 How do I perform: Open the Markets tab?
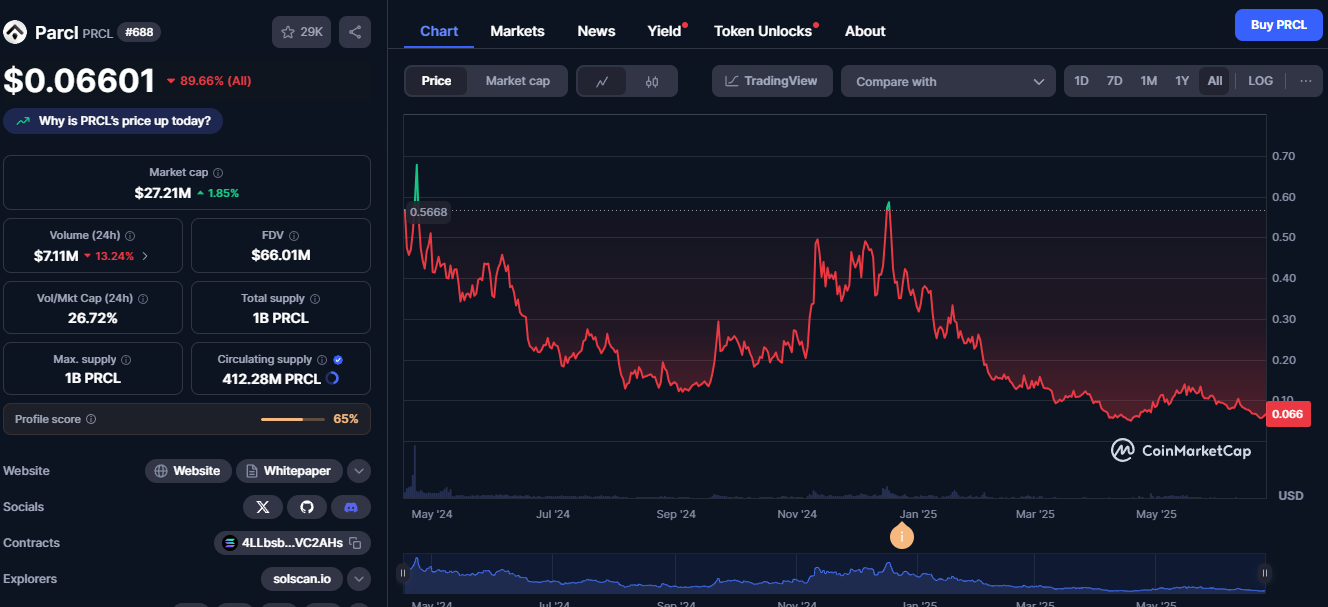tap(517, 31)
